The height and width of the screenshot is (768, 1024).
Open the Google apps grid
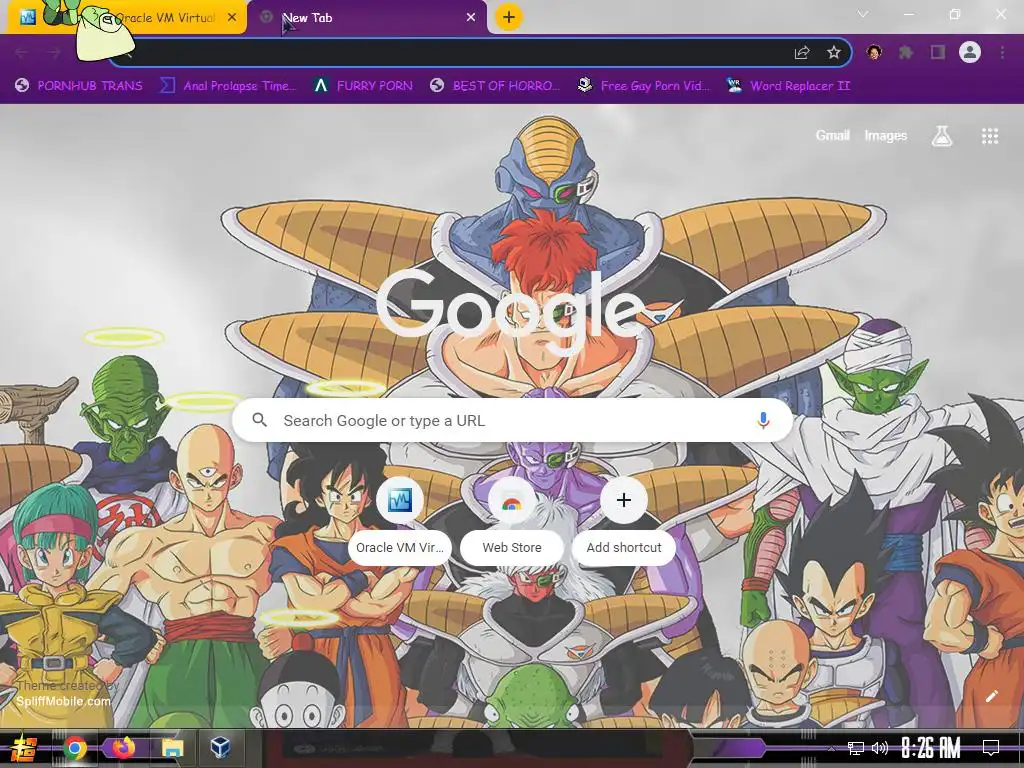coord(990,136)
